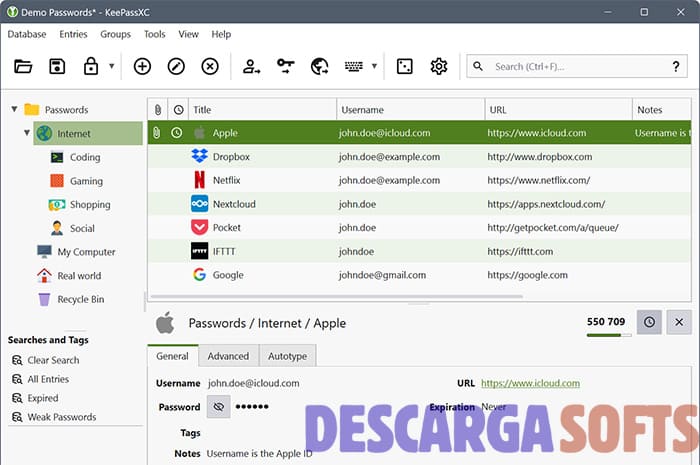
Task: Open the Help menu
Action: [x=221, y=34]
